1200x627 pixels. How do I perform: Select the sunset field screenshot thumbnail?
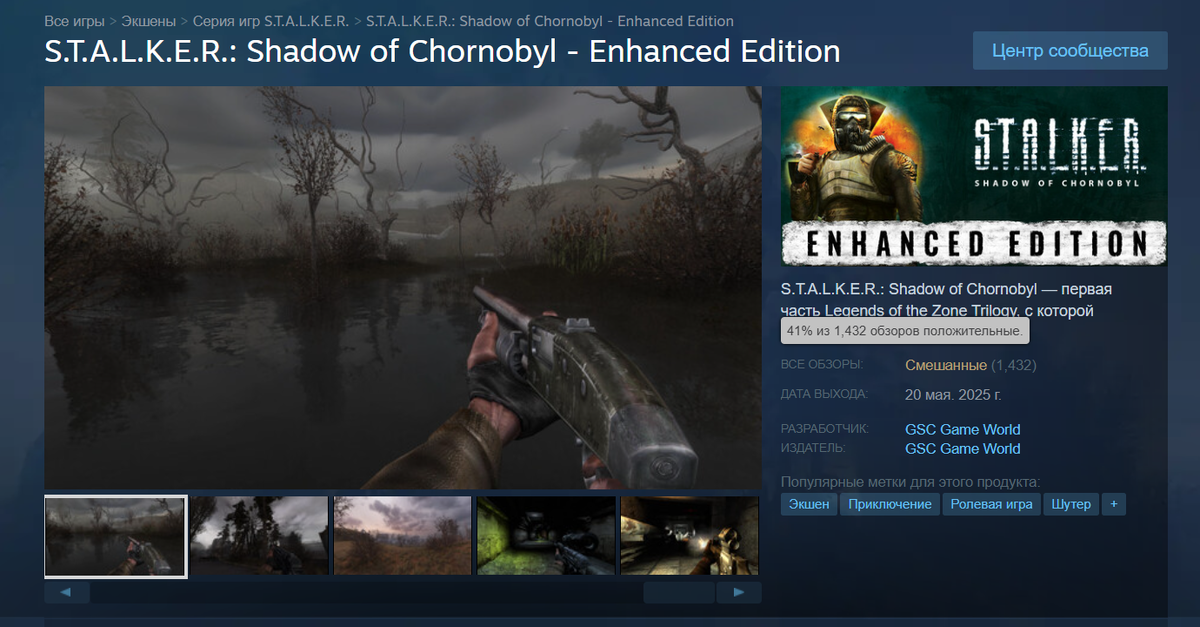[x=403, y=536]
